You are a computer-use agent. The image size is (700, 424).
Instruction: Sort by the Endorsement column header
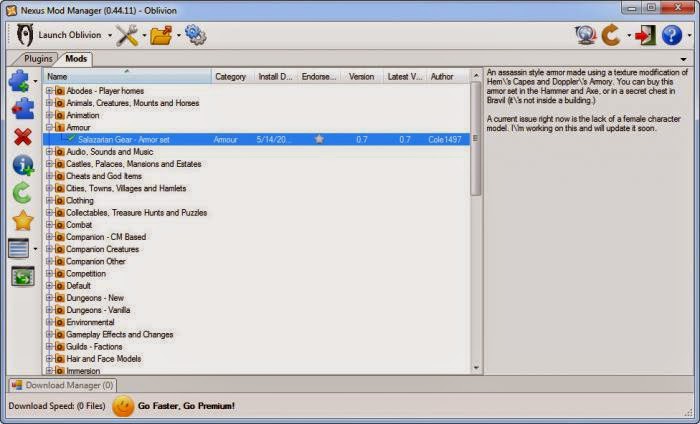[x=319, y=76]
